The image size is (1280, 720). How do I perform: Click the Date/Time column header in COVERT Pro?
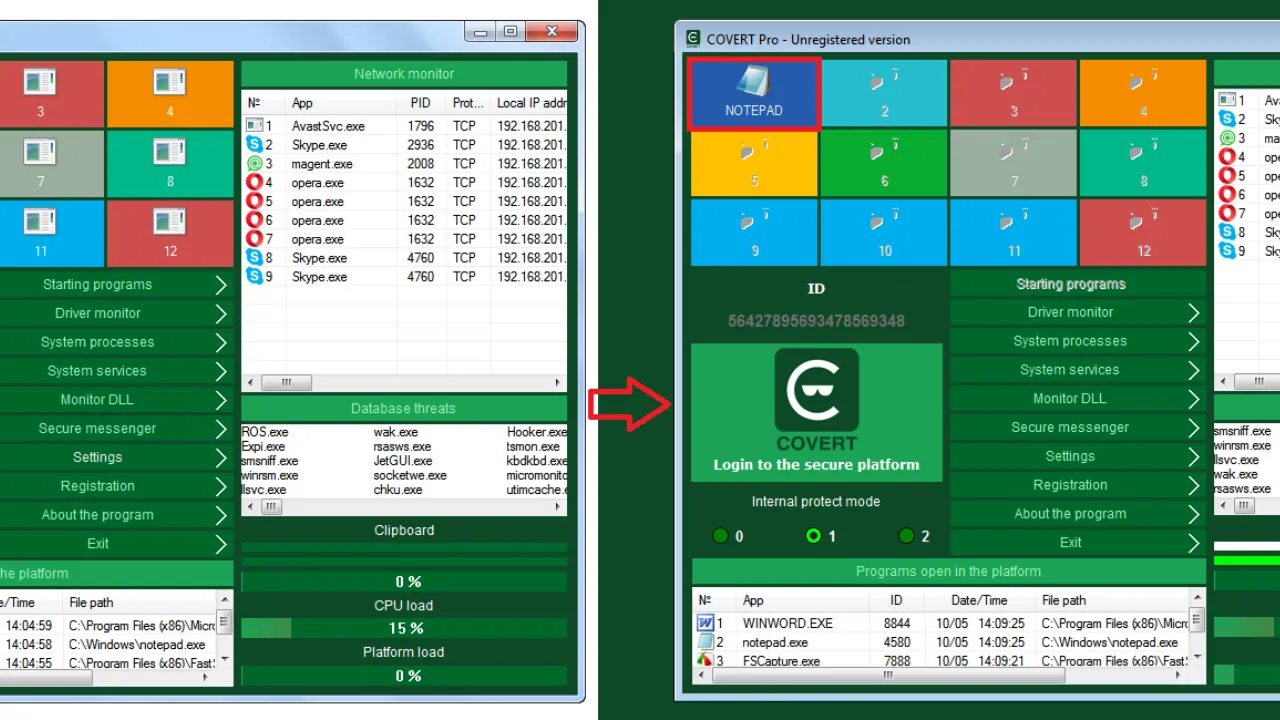[979, 600]
